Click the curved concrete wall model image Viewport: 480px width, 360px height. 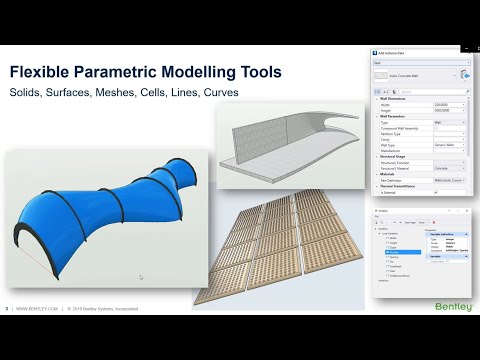(x=291, y=146)
